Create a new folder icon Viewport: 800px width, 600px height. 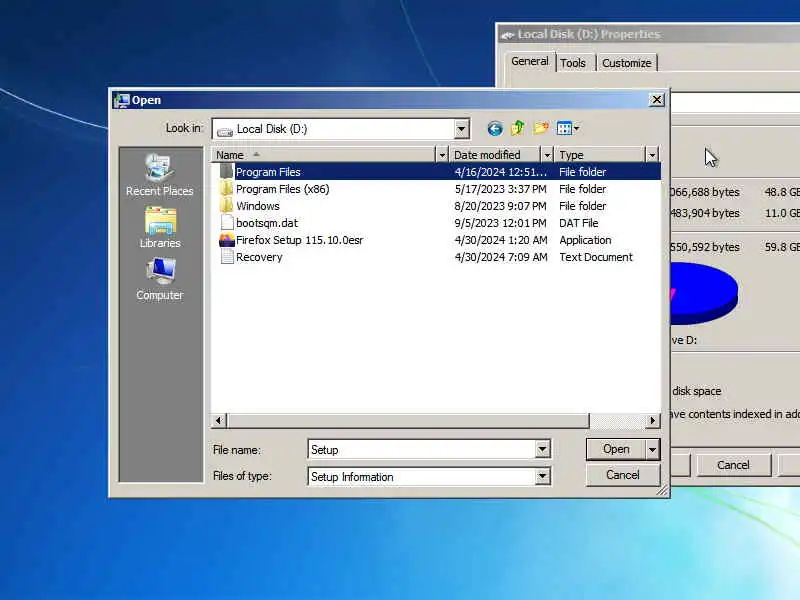[541, 128]
